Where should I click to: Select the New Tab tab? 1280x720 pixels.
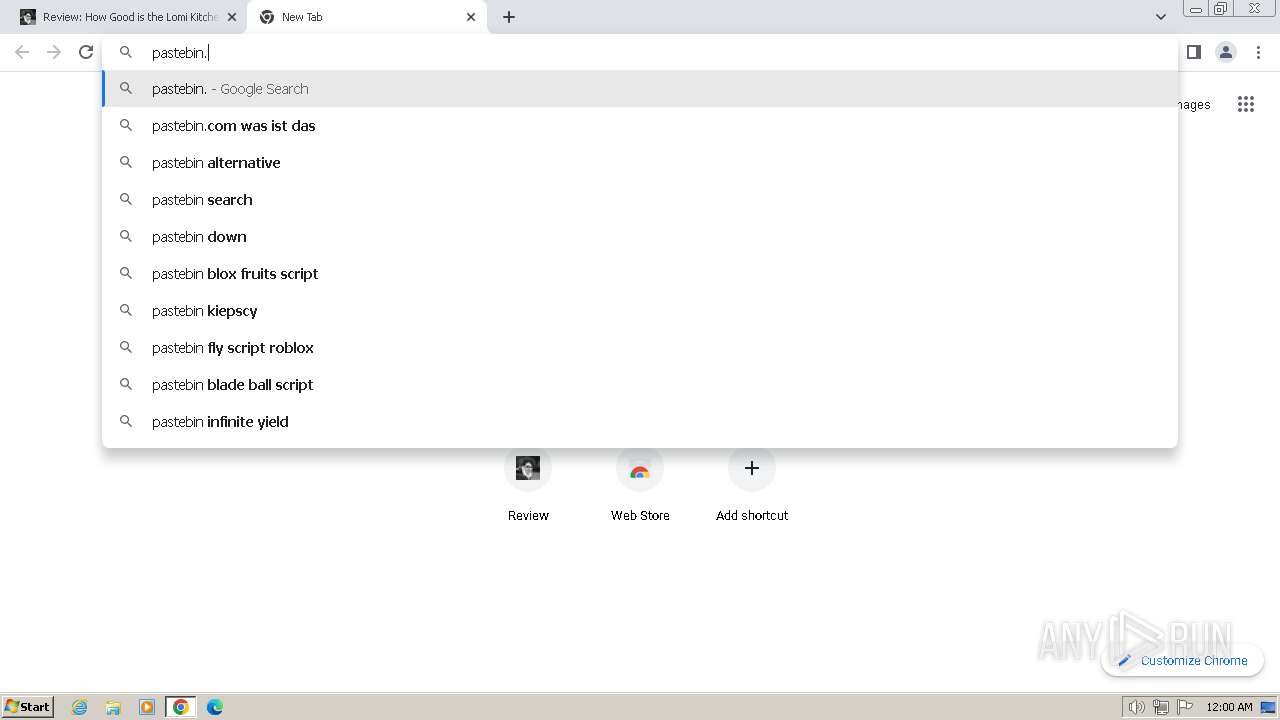pos(367,17)
